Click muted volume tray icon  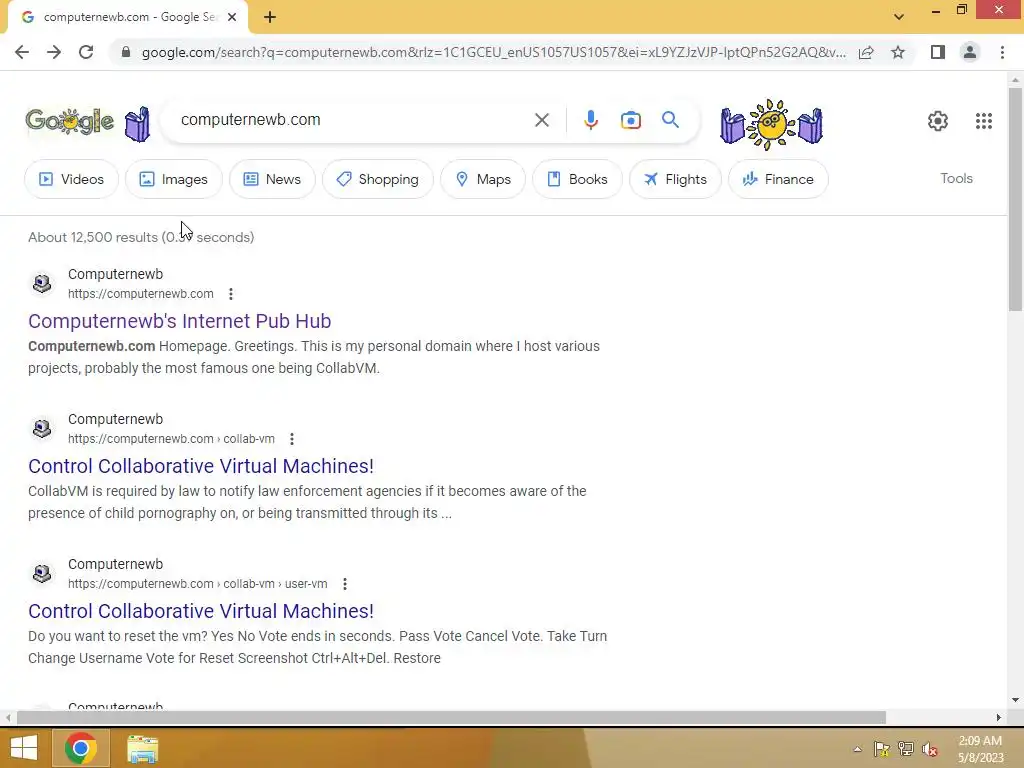pos(930,749)
